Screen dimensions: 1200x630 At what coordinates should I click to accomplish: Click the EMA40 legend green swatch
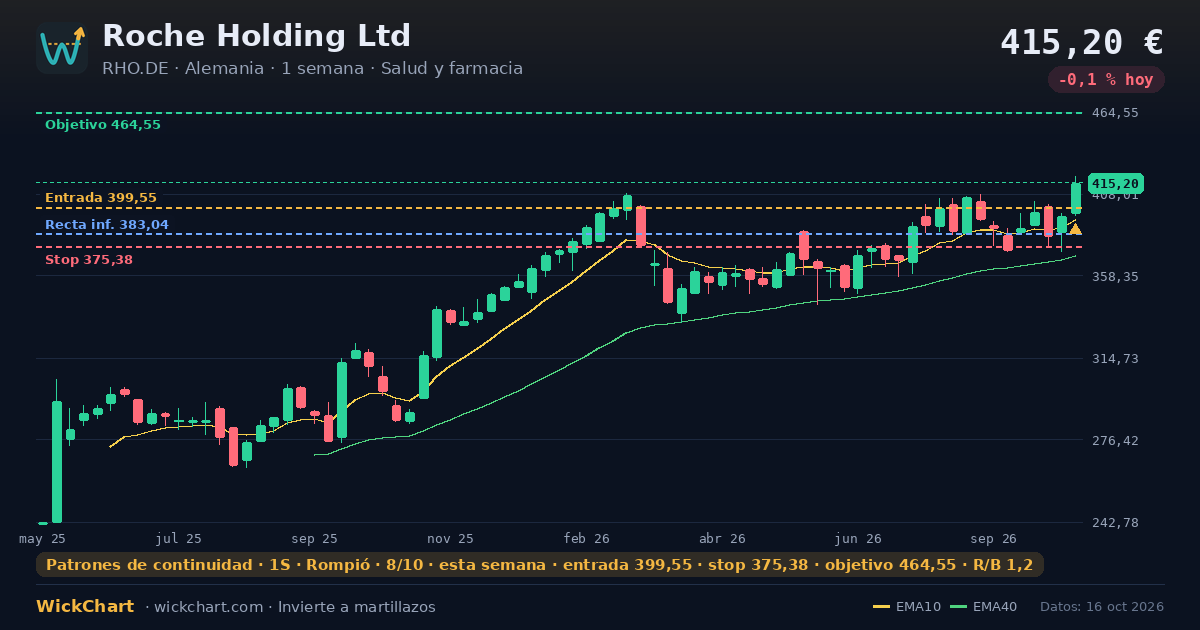click(959, 607)
